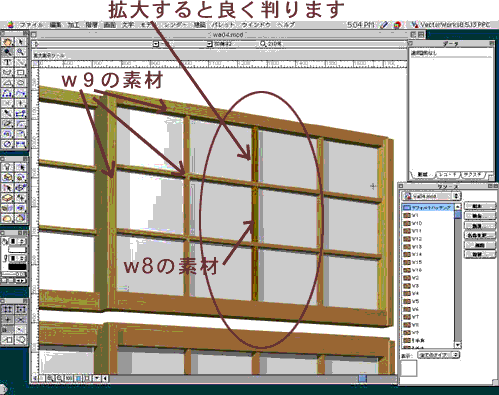Select the arrow selection tool
499x395 pixels.
[20, 42]
